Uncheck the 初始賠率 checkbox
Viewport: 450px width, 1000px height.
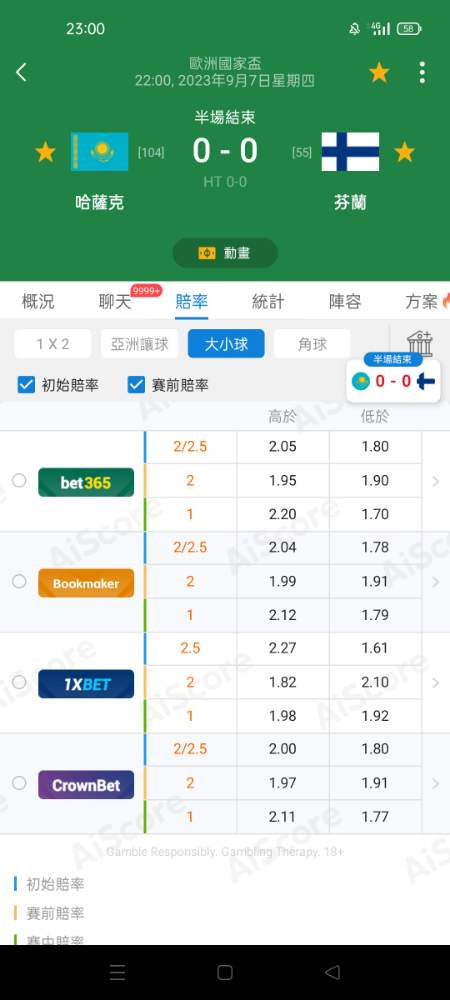(26, 385)
